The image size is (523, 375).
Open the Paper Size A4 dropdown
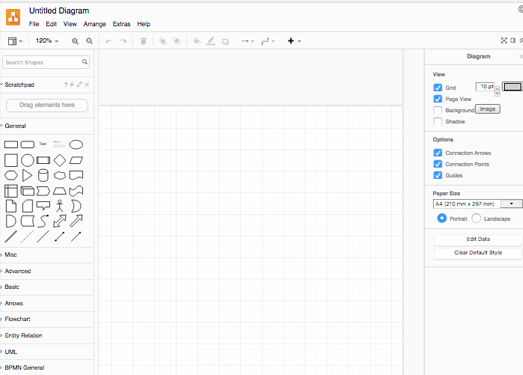tap(477, 204)
